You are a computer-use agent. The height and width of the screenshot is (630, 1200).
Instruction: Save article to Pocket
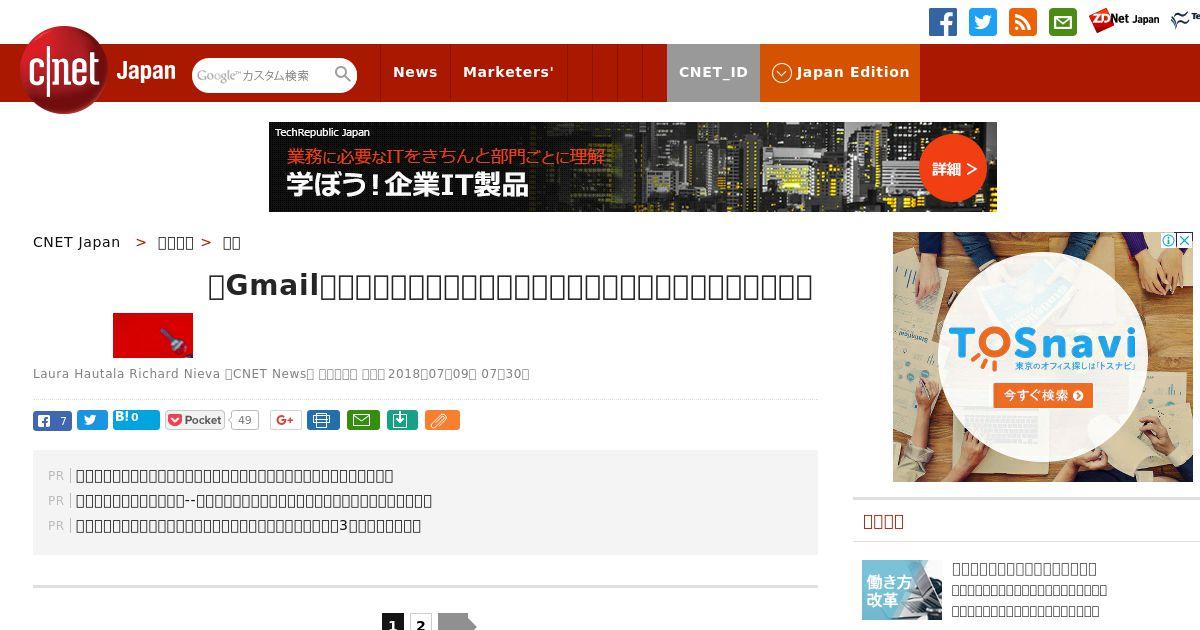tap(195, 420)
